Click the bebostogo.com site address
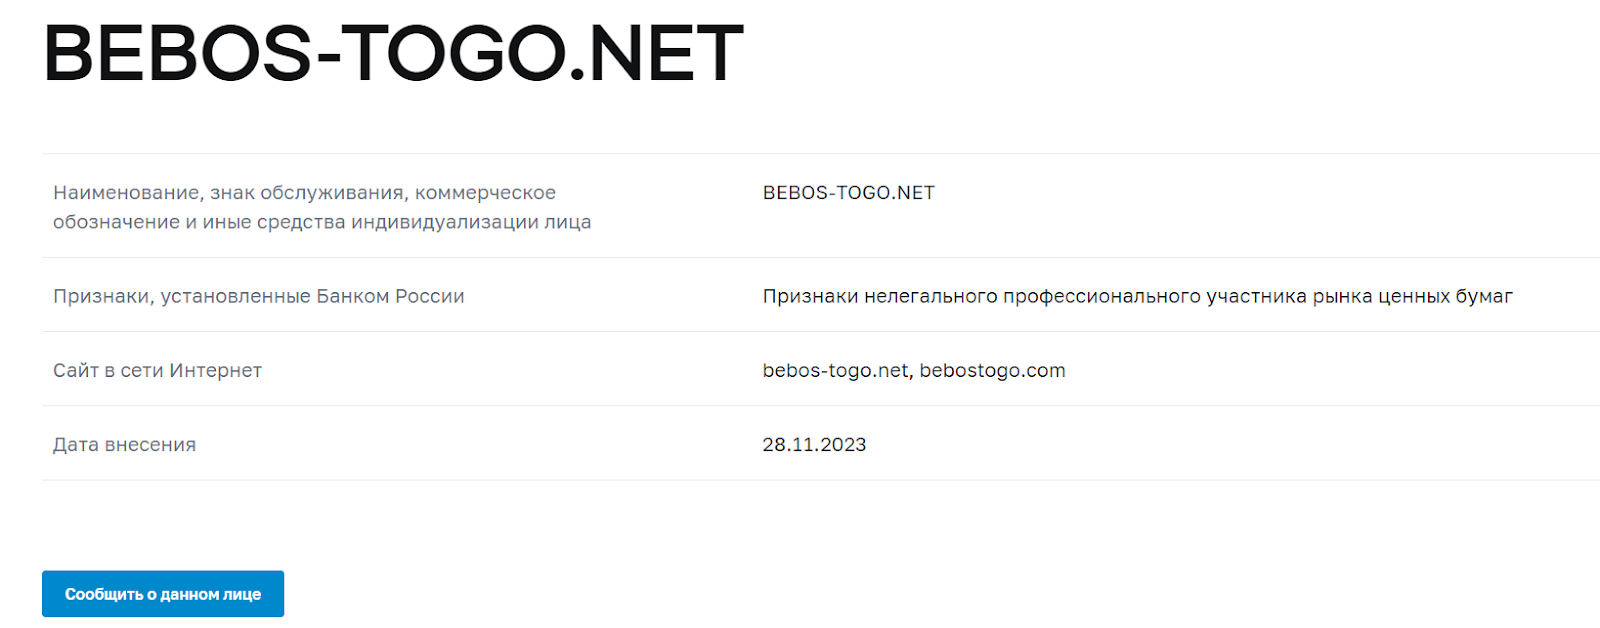The image size is (1600, 628). pos(992,371)
